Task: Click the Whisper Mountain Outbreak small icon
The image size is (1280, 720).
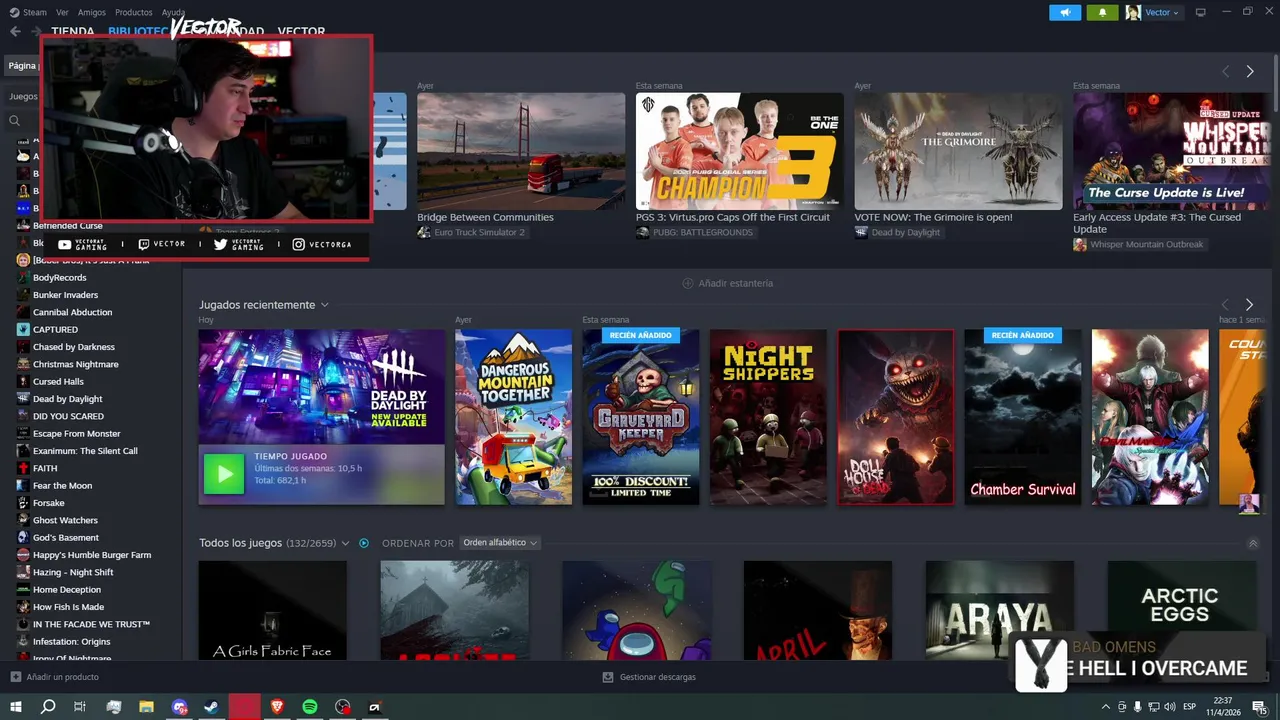Action: 1080,245
